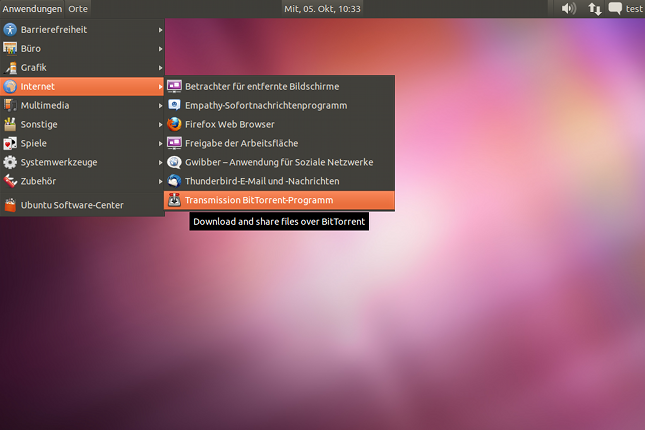Screen dimensions: 645x430
Task: Open the Anwendungen menu
Action: click(x=32, y=9)
